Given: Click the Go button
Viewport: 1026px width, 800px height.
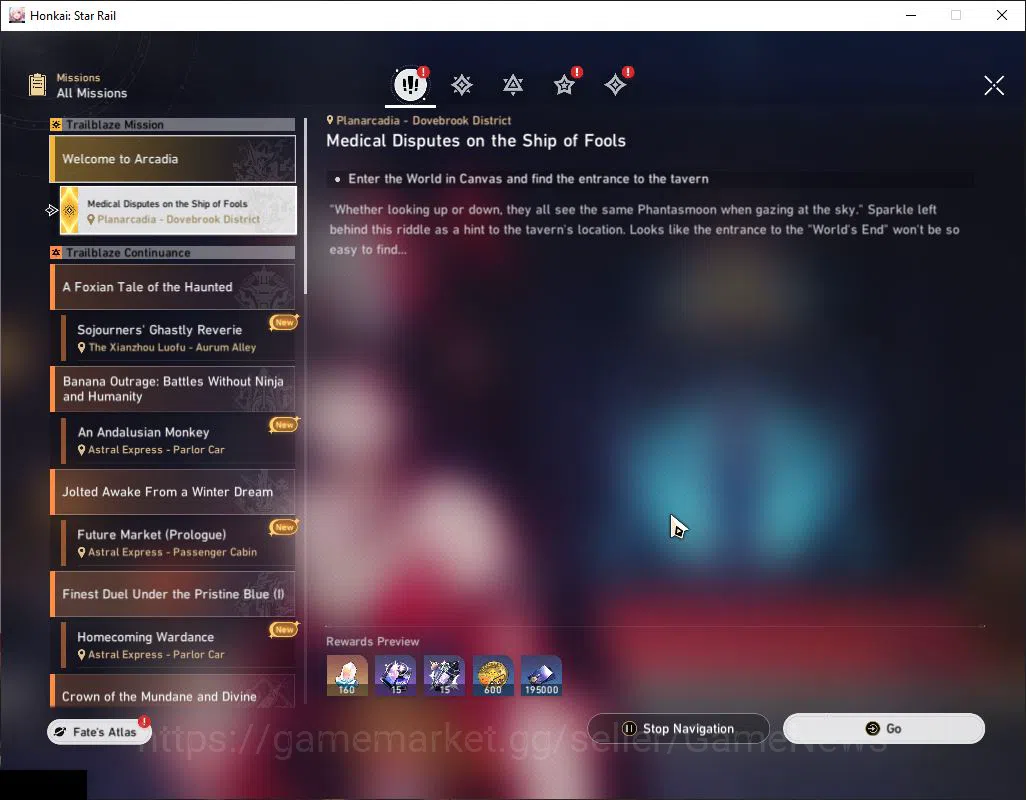Looking at the screenshot, I should 883,728.
